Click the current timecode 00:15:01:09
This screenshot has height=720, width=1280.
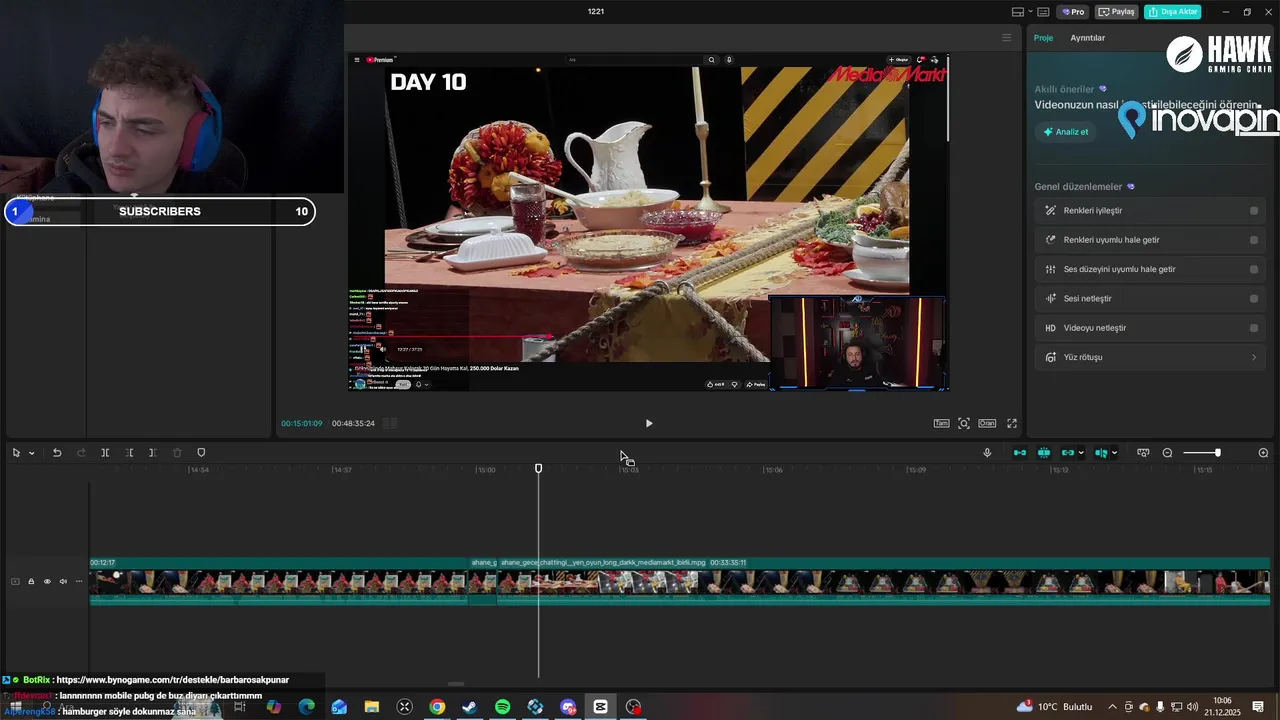pos(301,423)
